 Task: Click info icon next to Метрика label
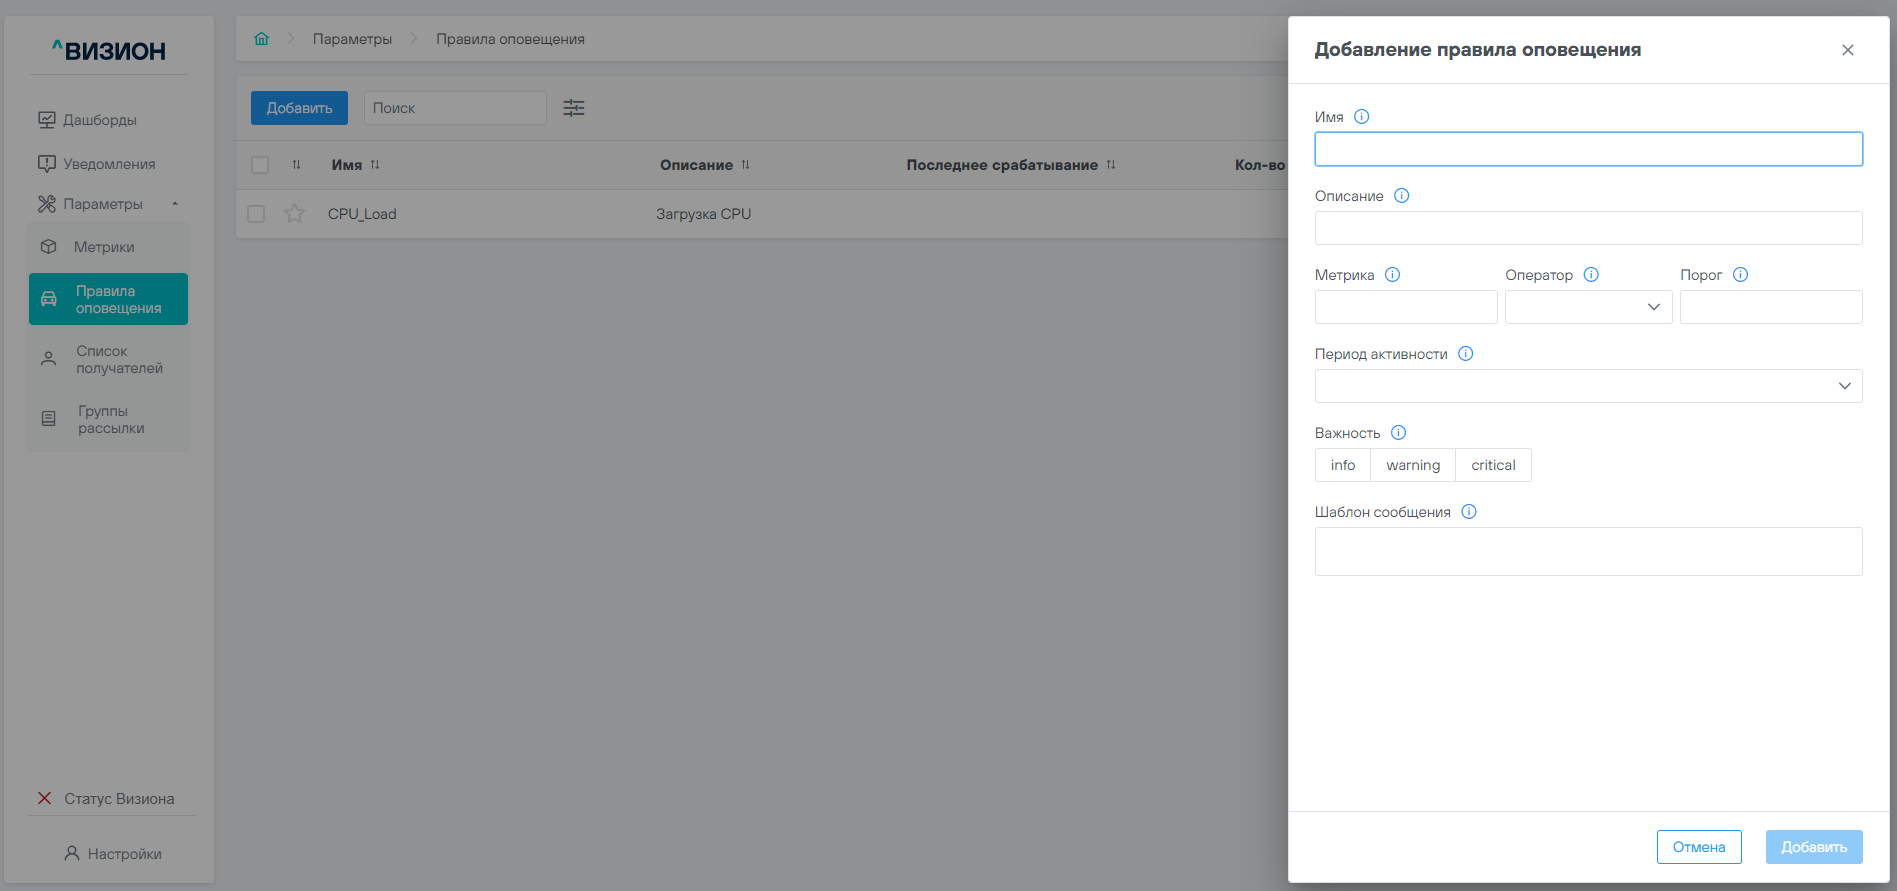pos(1392,275)
